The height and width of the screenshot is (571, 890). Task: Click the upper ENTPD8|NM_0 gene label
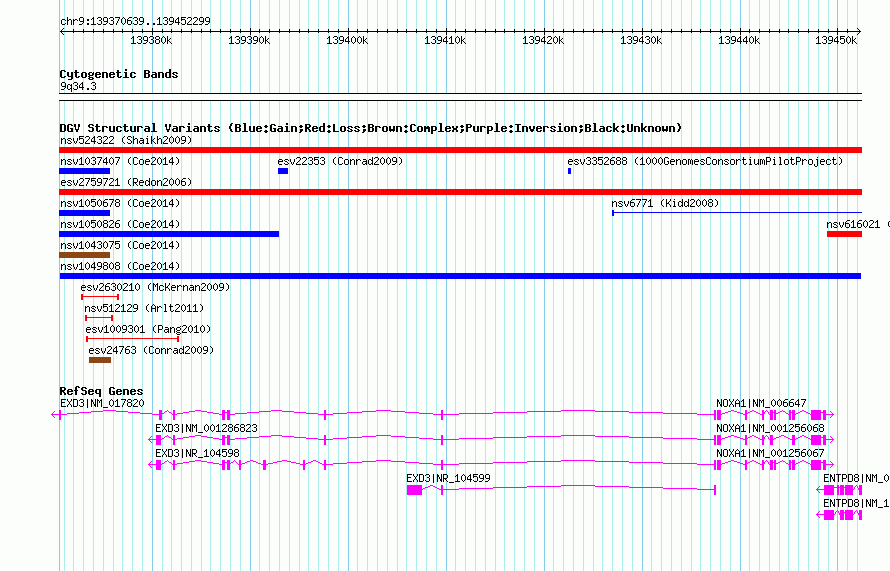click(x=856, y=478)
